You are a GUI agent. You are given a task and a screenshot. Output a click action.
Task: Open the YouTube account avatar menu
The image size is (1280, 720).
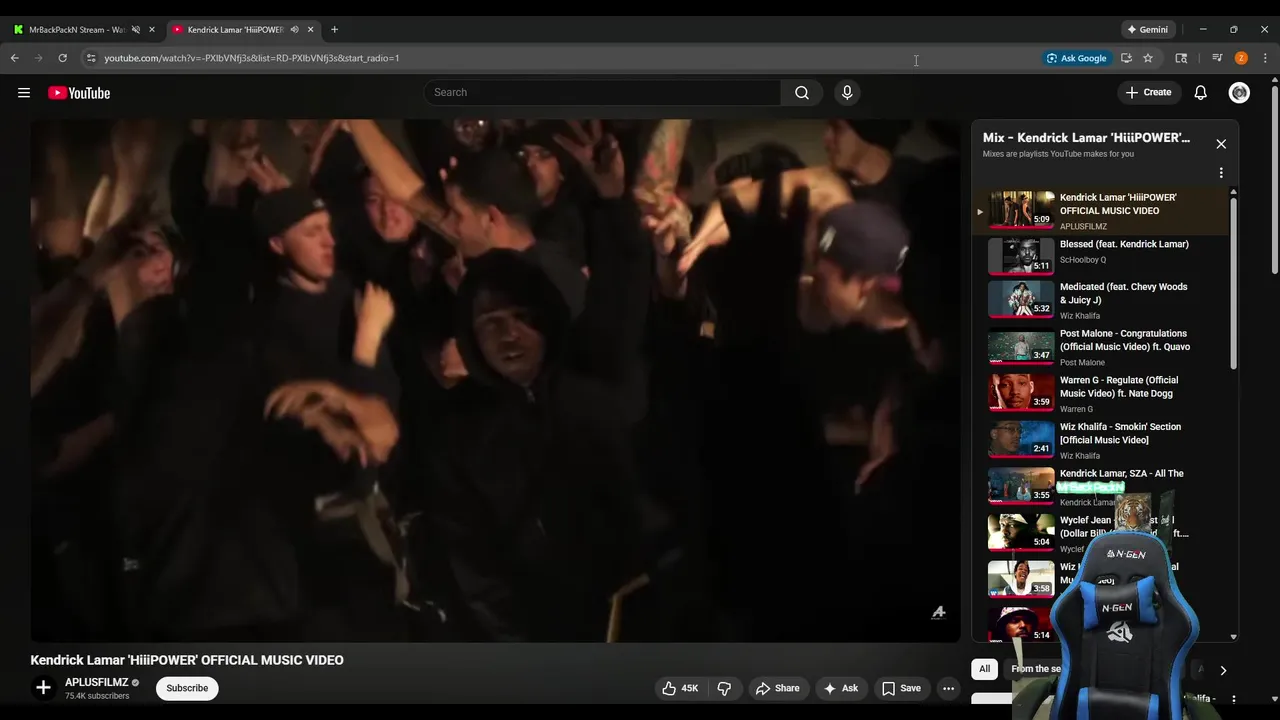tap(1239, 93)
